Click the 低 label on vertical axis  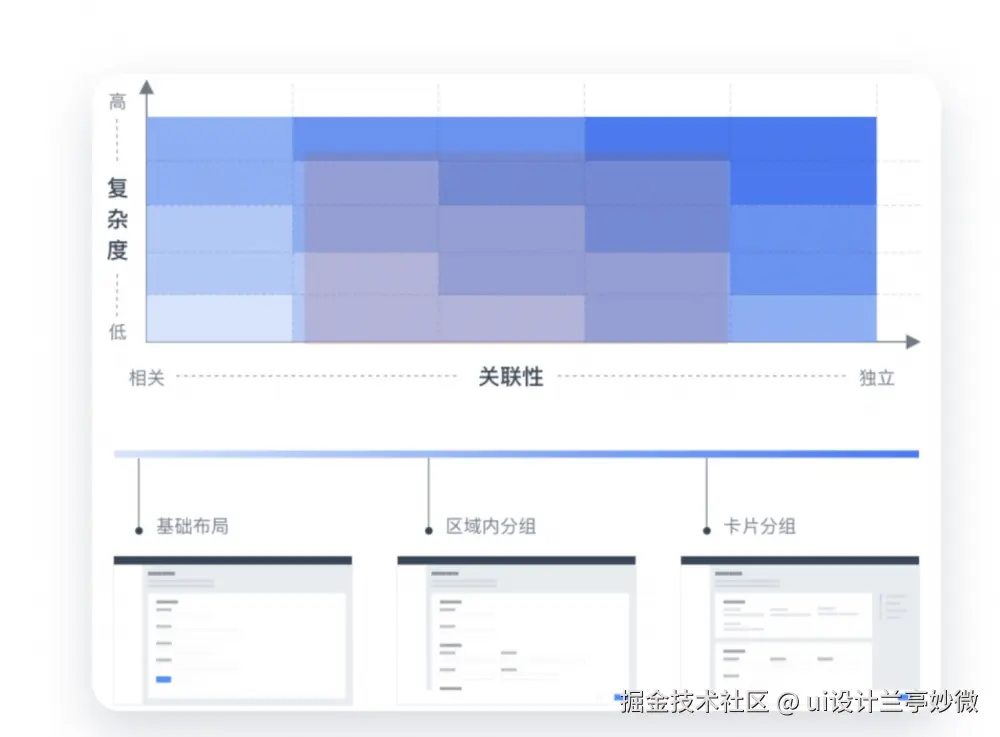coord(117,332)
